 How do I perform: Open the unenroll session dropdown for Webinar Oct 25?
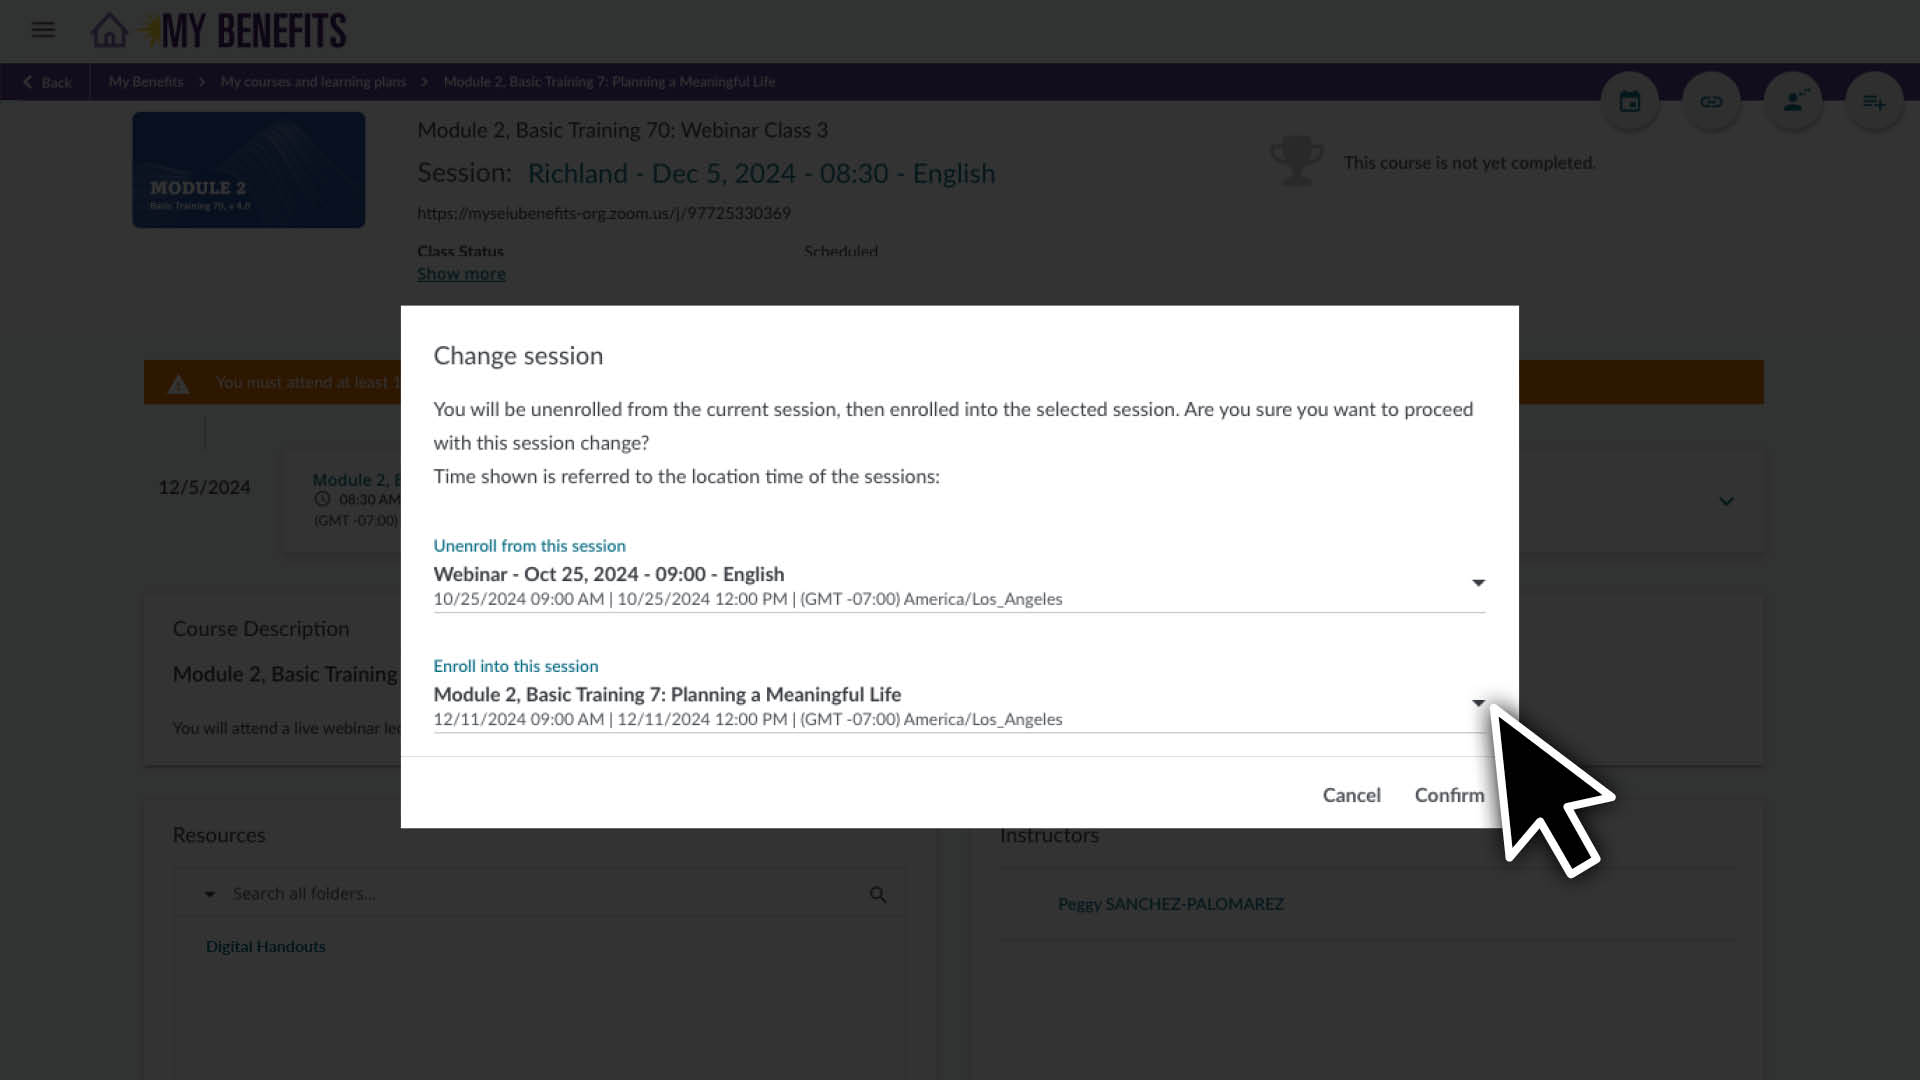(1478, 583)
